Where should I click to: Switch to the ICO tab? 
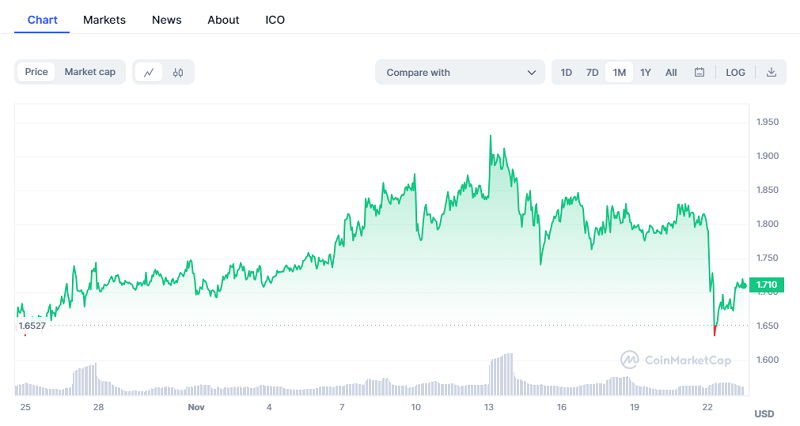[275, 20]
